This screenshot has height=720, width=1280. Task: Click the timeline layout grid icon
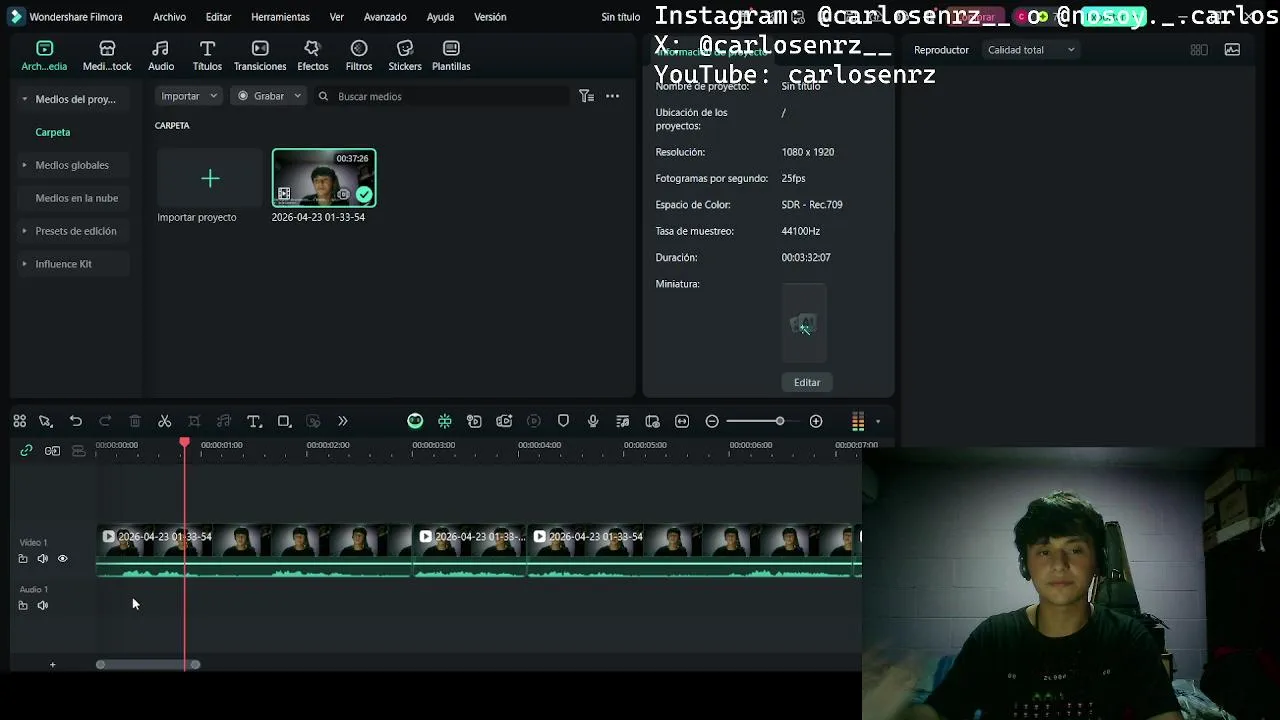pos(19,421)
